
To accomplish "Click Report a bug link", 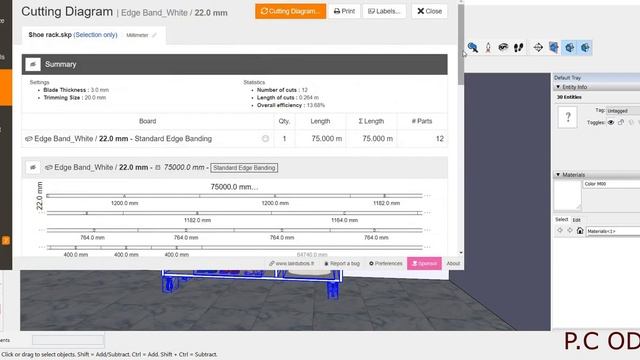I will (342, 264).
